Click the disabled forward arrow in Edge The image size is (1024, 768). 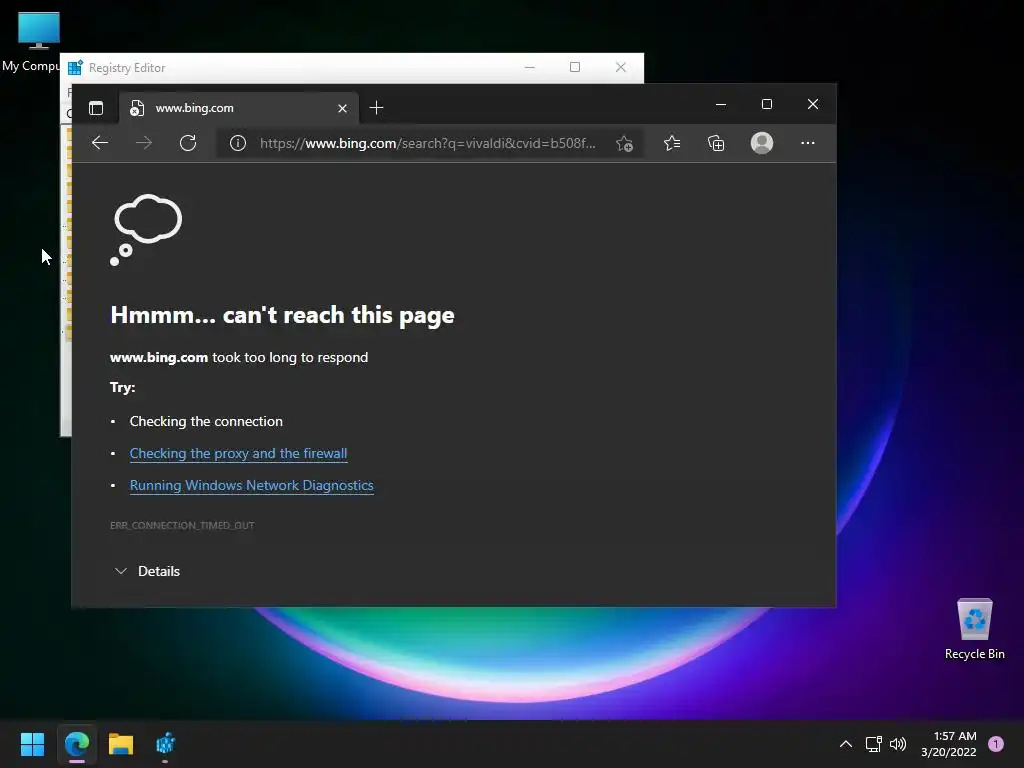144,142
